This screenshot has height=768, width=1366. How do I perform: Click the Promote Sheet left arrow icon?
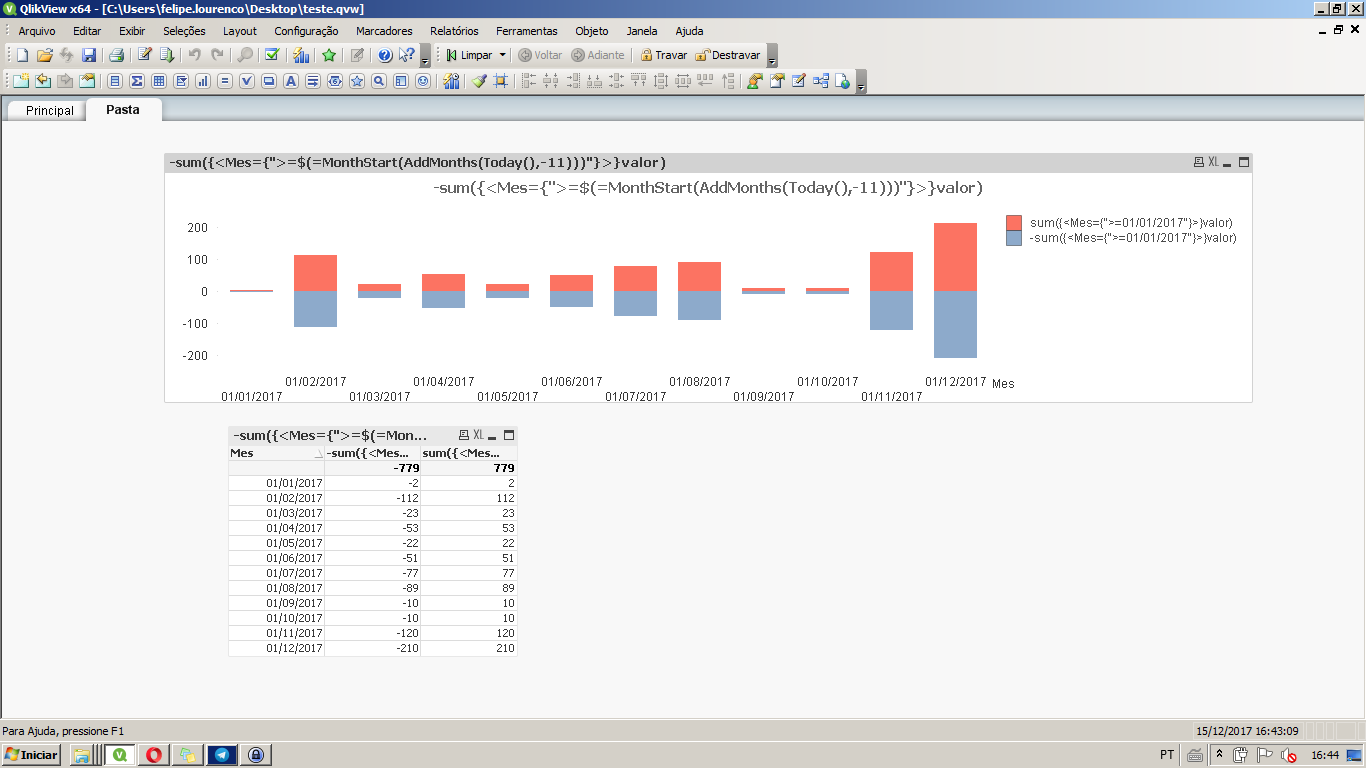click(43, 81)
